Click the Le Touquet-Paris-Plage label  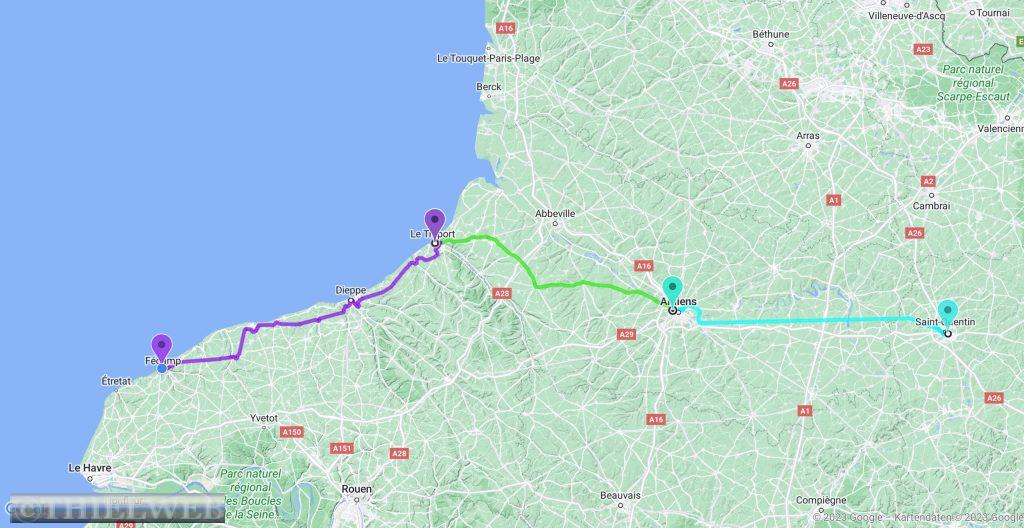coord(488,58)
